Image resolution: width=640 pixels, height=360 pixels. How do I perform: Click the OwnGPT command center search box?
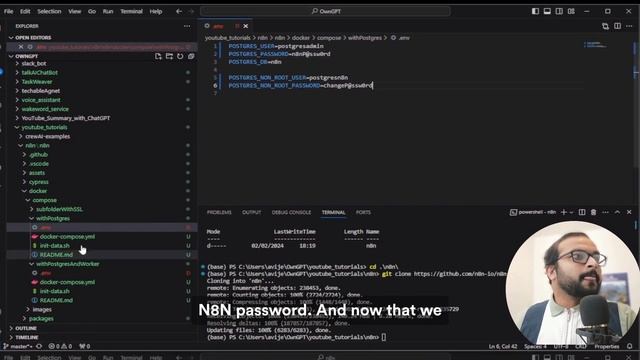coord(325,11)
